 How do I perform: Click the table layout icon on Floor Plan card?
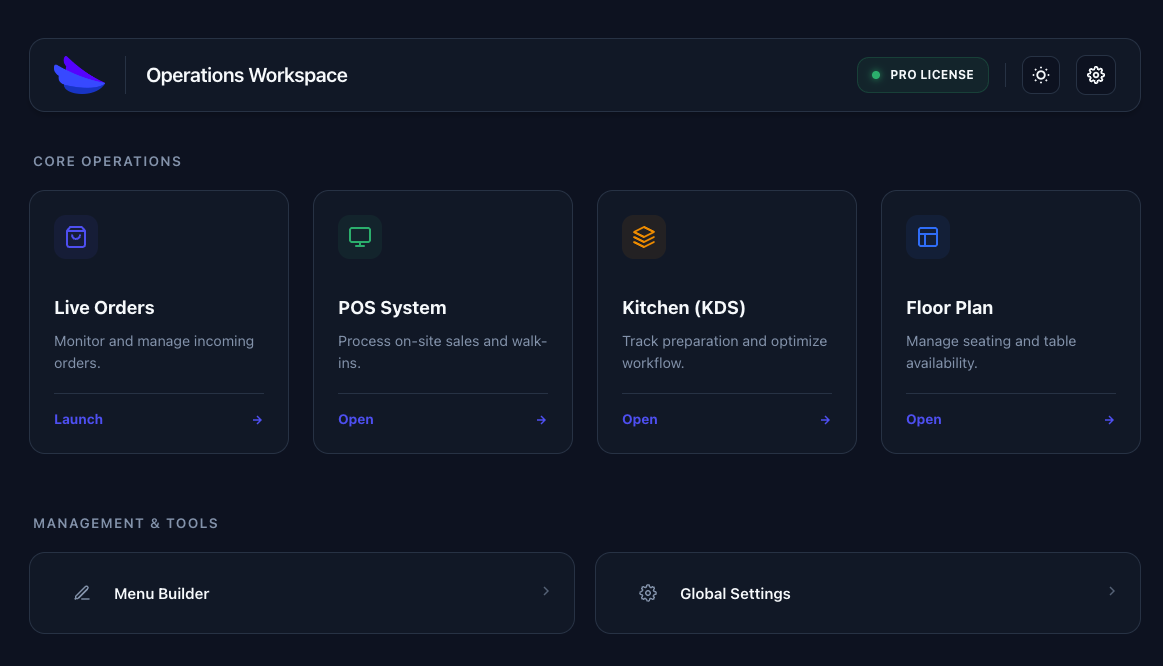click(928, 237)
